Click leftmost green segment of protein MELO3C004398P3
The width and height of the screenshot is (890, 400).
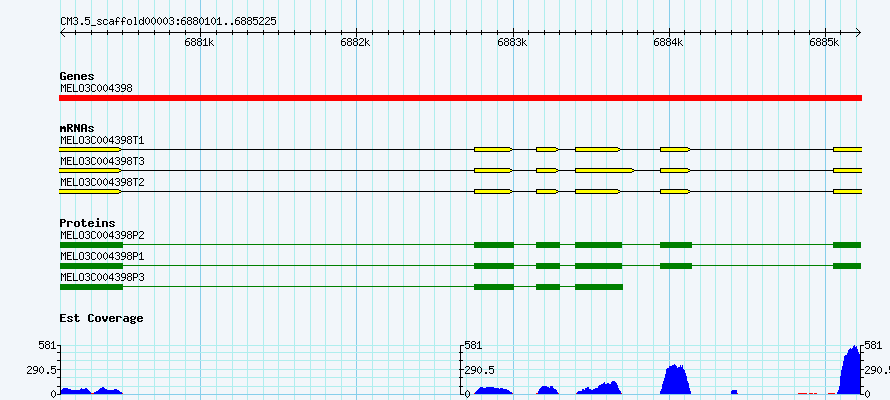coord(91,287)
